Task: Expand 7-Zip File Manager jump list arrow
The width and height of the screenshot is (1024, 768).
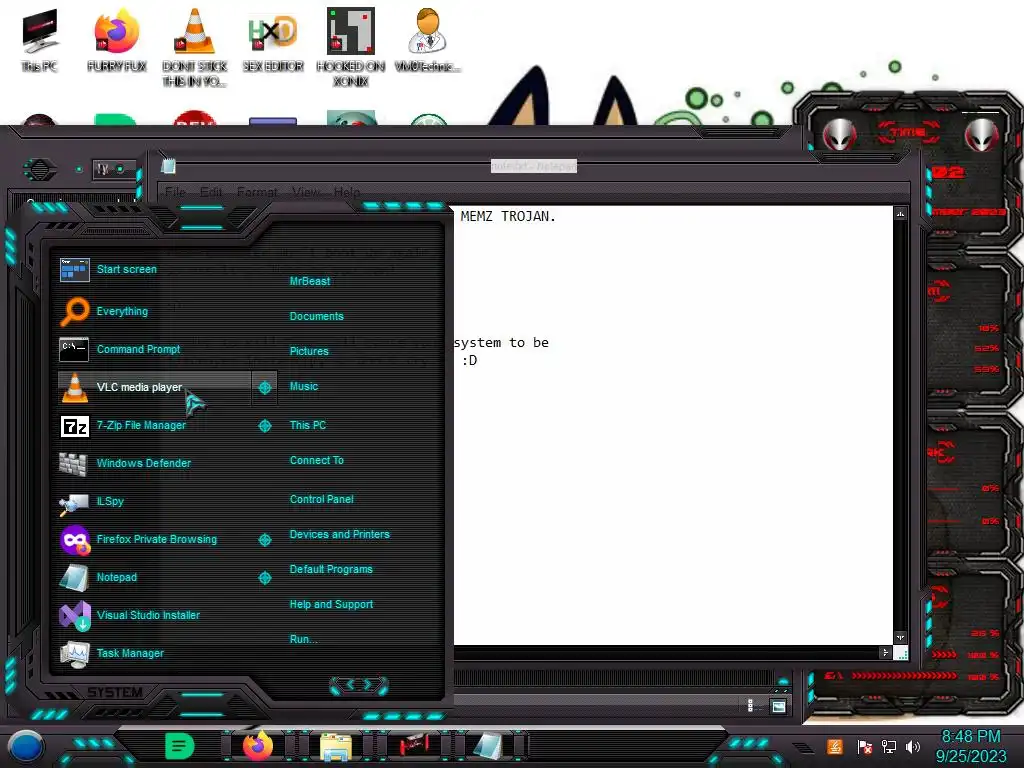Action: (264, 426)
